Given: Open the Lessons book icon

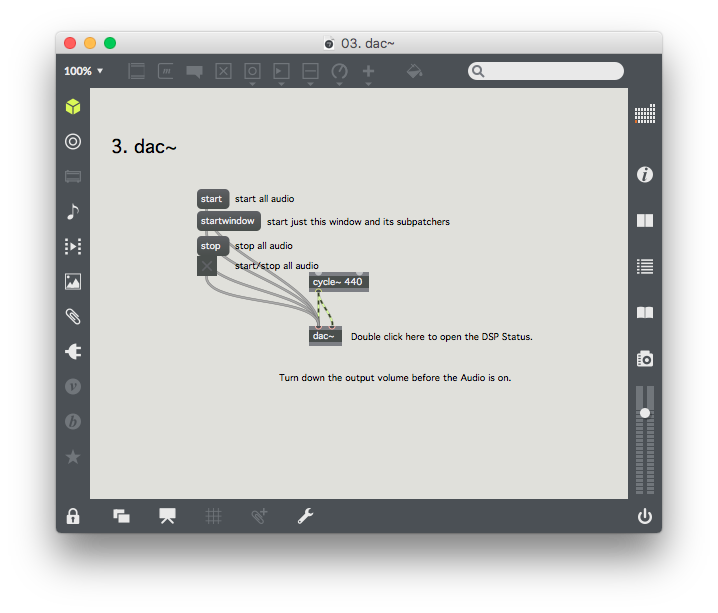Looking at the screenshot, I should point(645,313).
